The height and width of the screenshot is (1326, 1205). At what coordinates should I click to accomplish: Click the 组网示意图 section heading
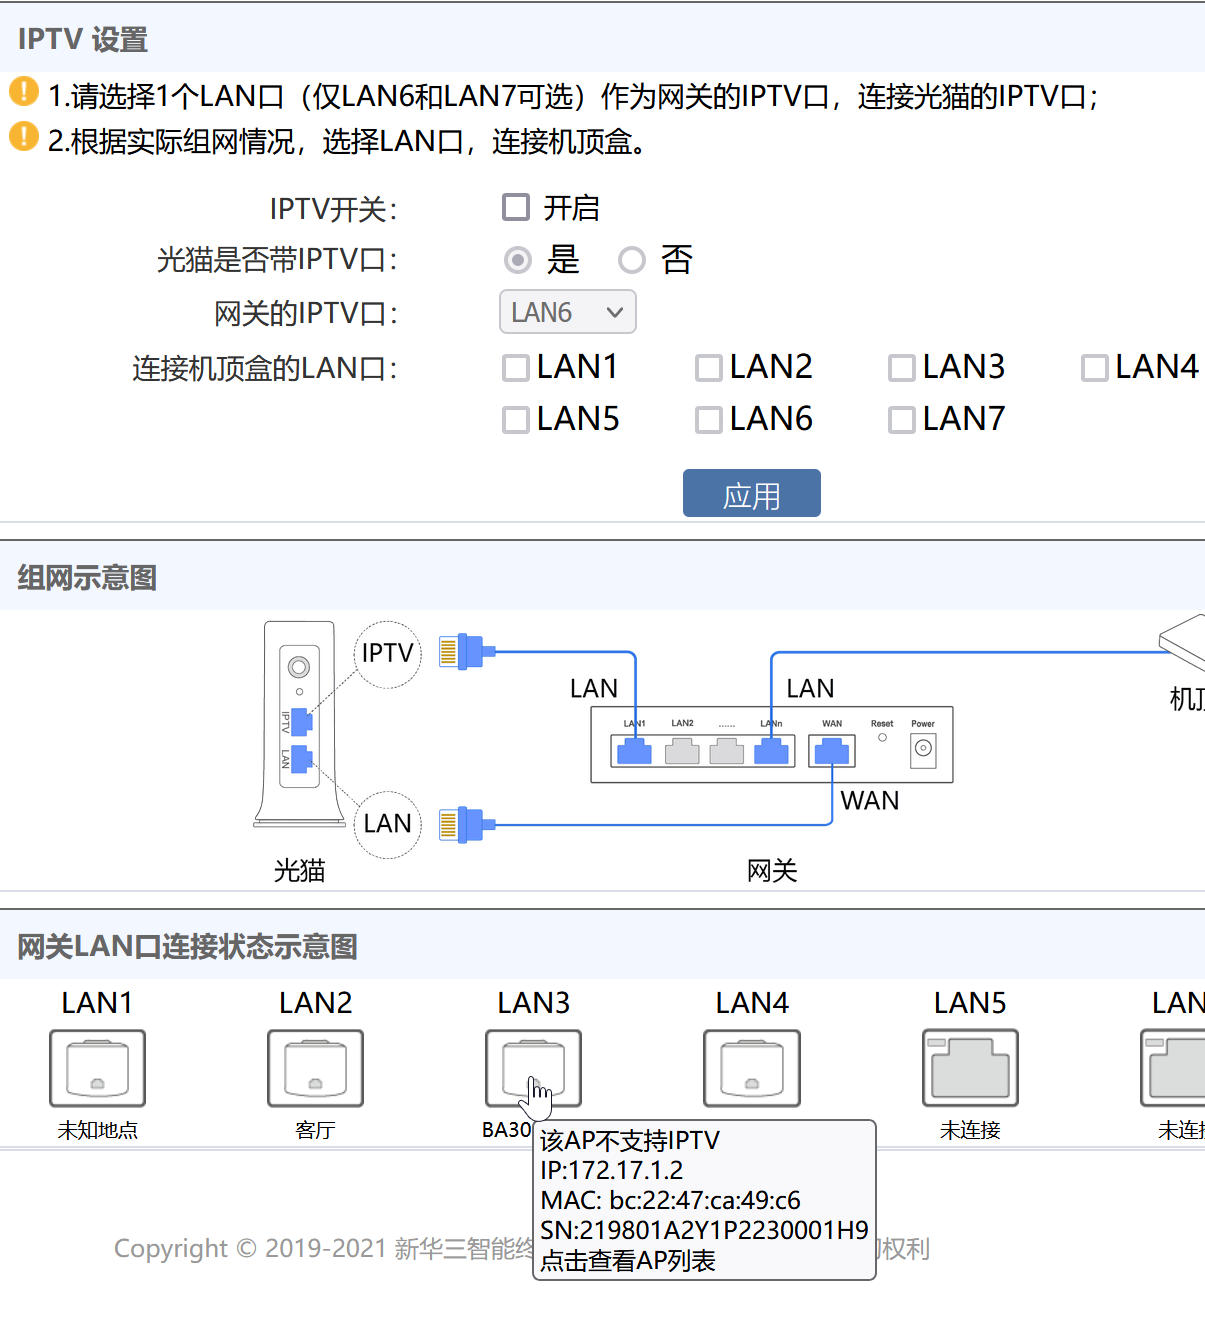click(87, 578)
